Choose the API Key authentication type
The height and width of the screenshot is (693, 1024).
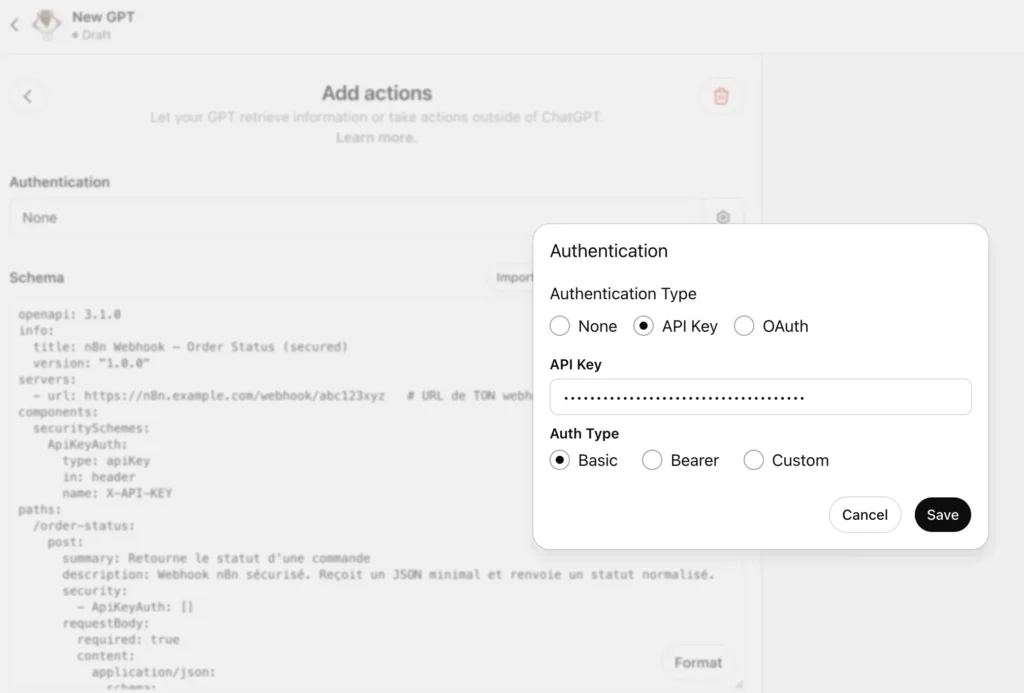[644, 326]
